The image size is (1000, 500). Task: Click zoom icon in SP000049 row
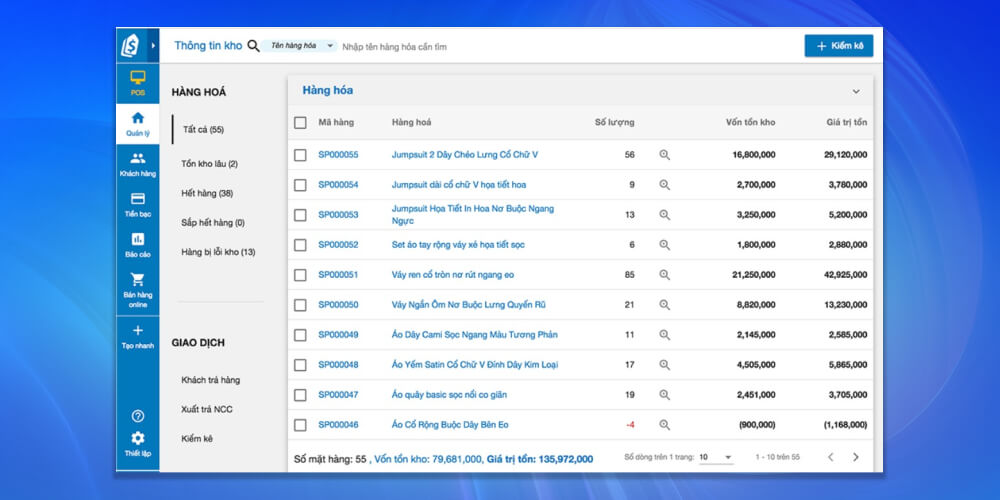pyautogui.click(x=665, y=335)
